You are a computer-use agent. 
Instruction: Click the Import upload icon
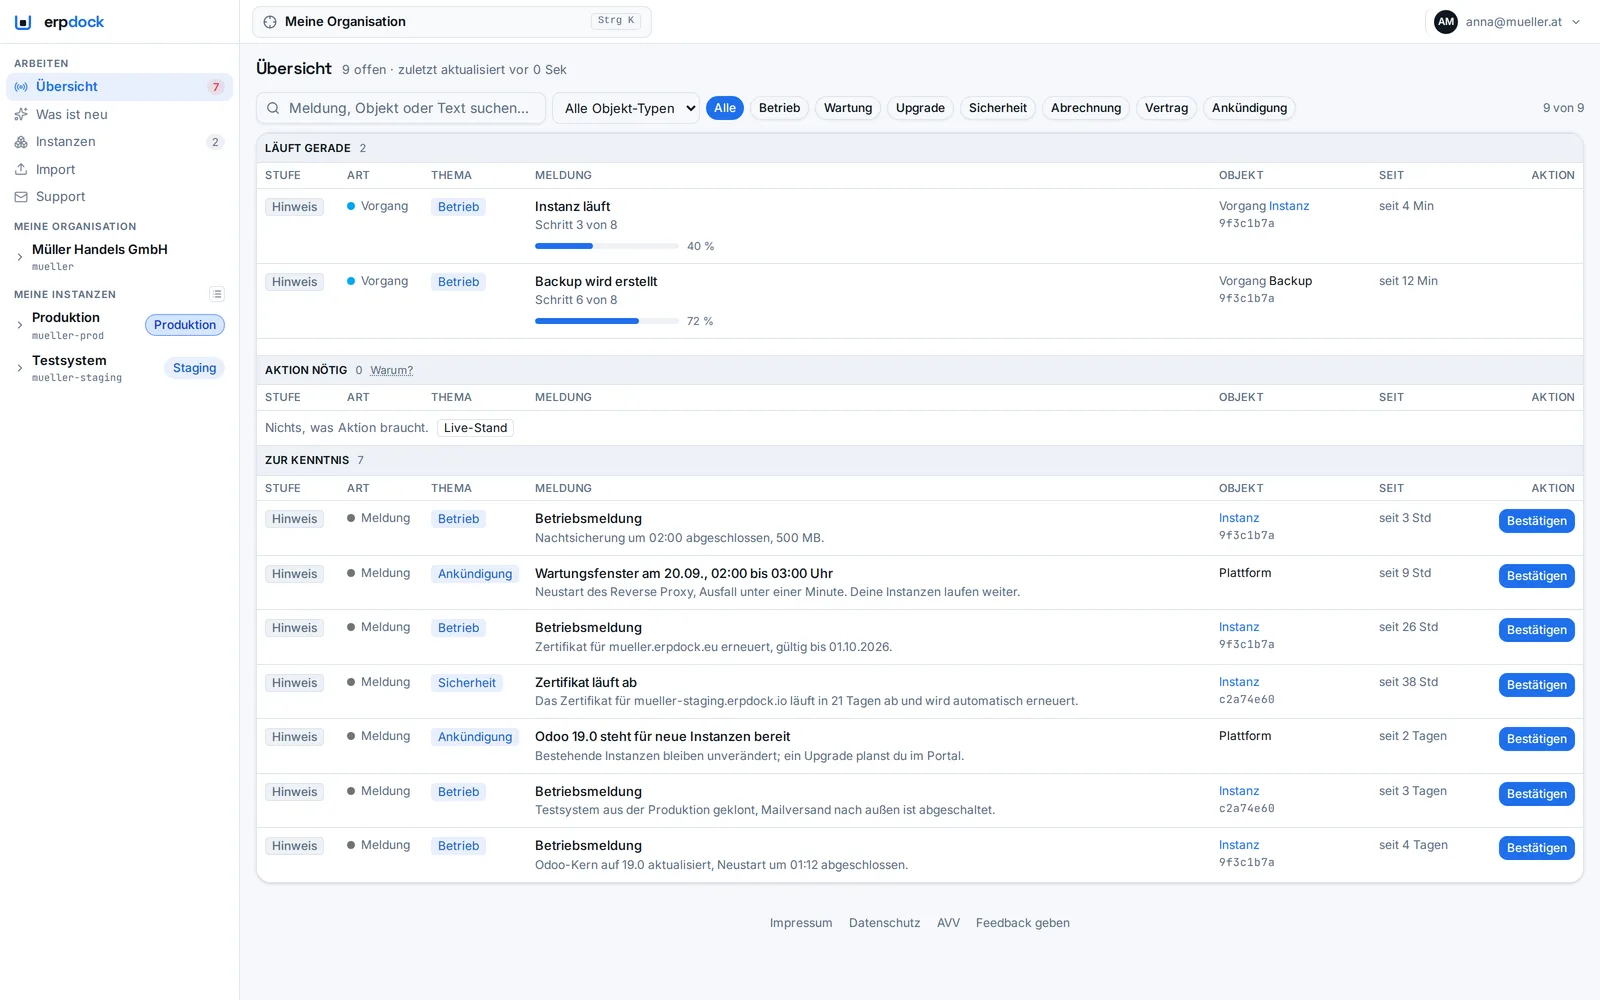[21, 170]
